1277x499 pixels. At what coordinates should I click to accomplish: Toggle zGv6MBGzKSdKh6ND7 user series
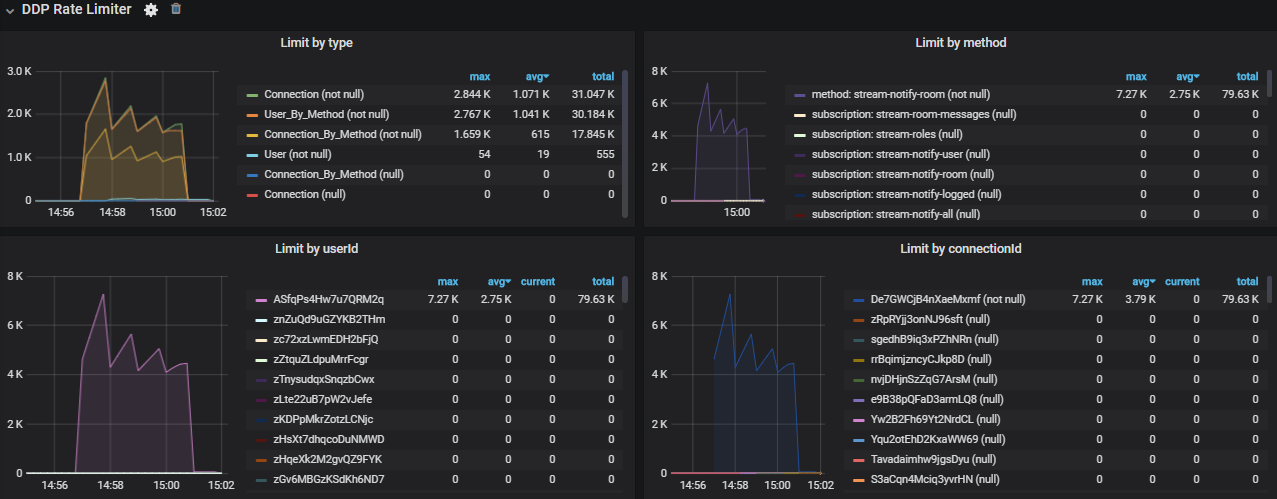click(x=329, y=479)
